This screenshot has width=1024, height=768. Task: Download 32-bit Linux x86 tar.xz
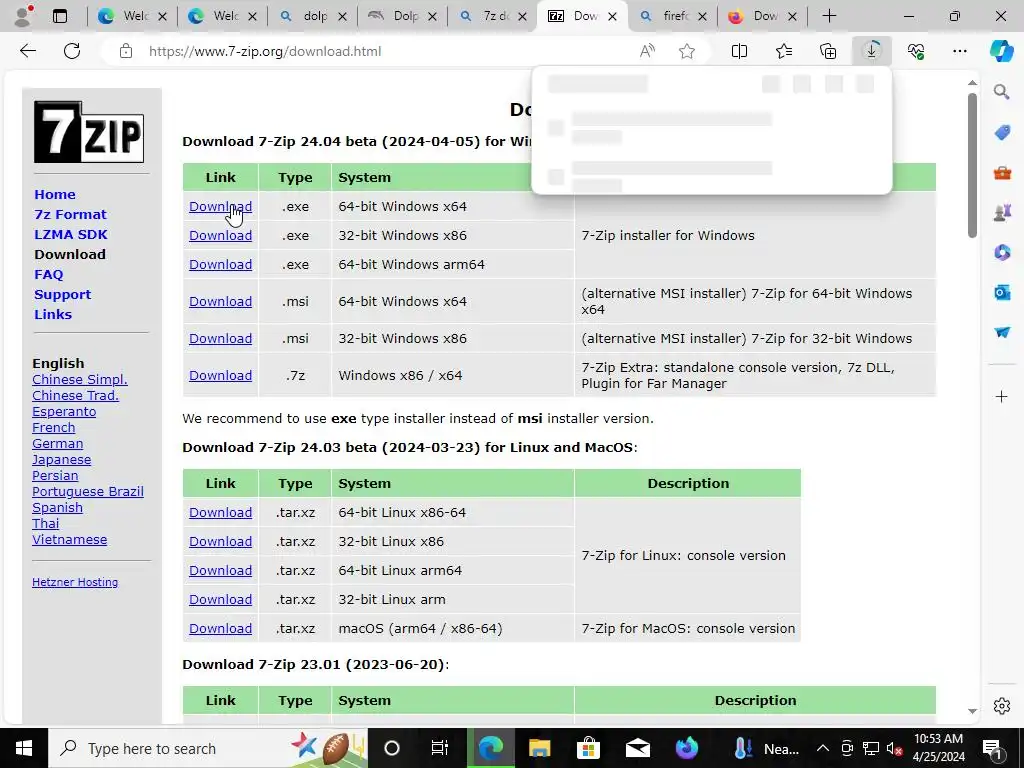pyautogui.click(x=220, y=541)
